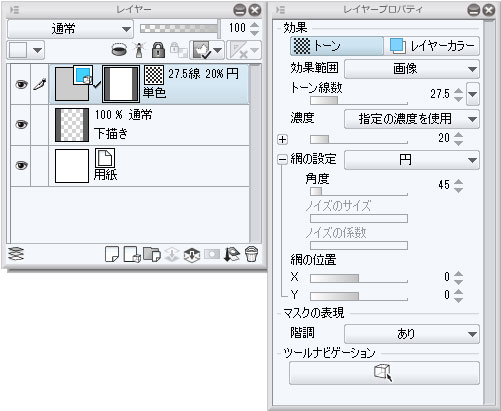Viewport: 501px width, 411px height.
Task: Click the new raster layer icon
Action: 112,255
